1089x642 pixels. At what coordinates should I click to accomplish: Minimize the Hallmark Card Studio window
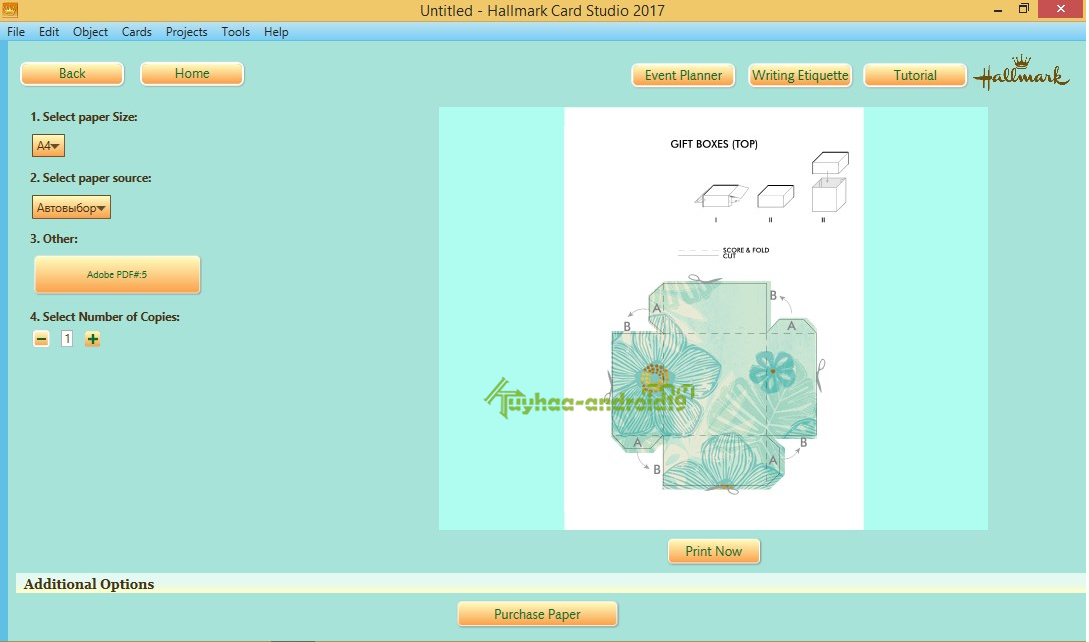(x=998, y=10)
